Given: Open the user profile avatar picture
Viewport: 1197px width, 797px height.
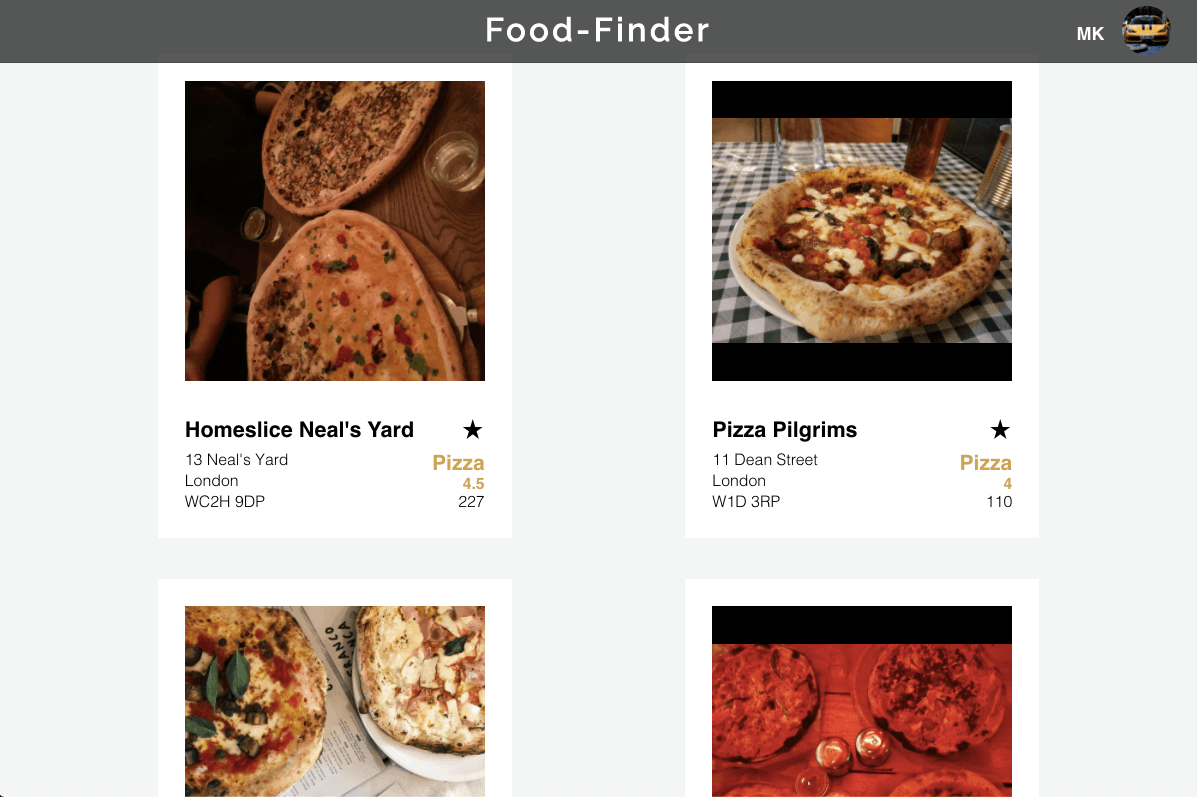Looking at the screenshot, I should click(x=1146, y=31).
